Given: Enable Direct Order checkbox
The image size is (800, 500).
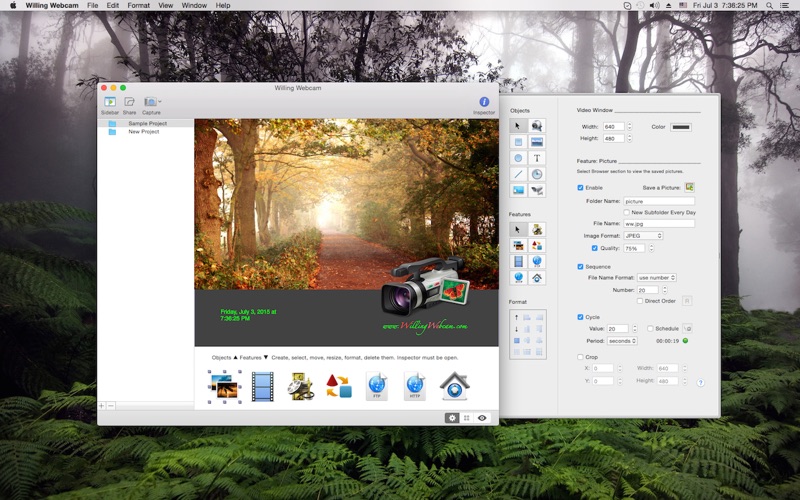Looking at the screenshot, I should coord(640,301).
